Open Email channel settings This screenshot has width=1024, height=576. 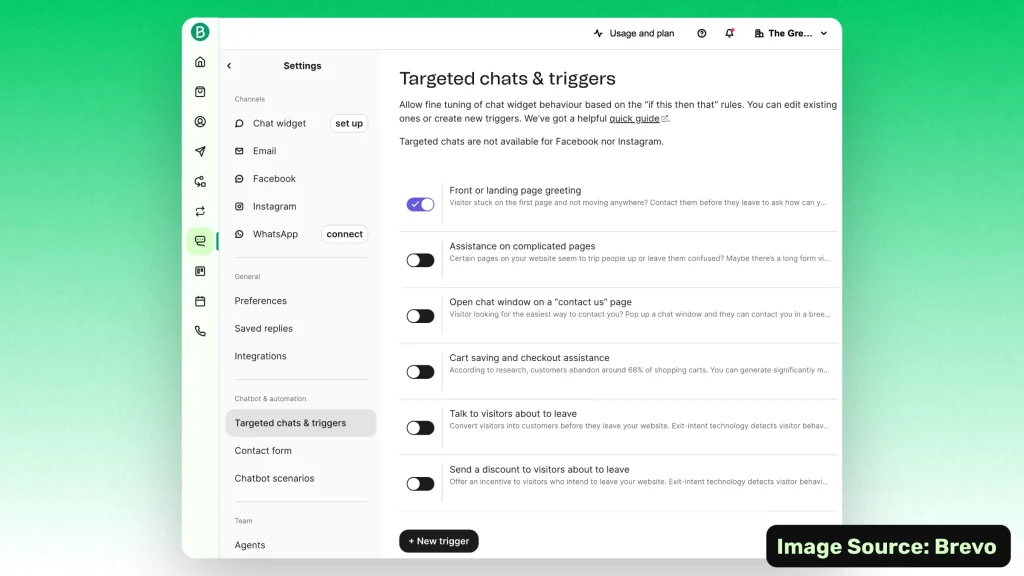264,151
